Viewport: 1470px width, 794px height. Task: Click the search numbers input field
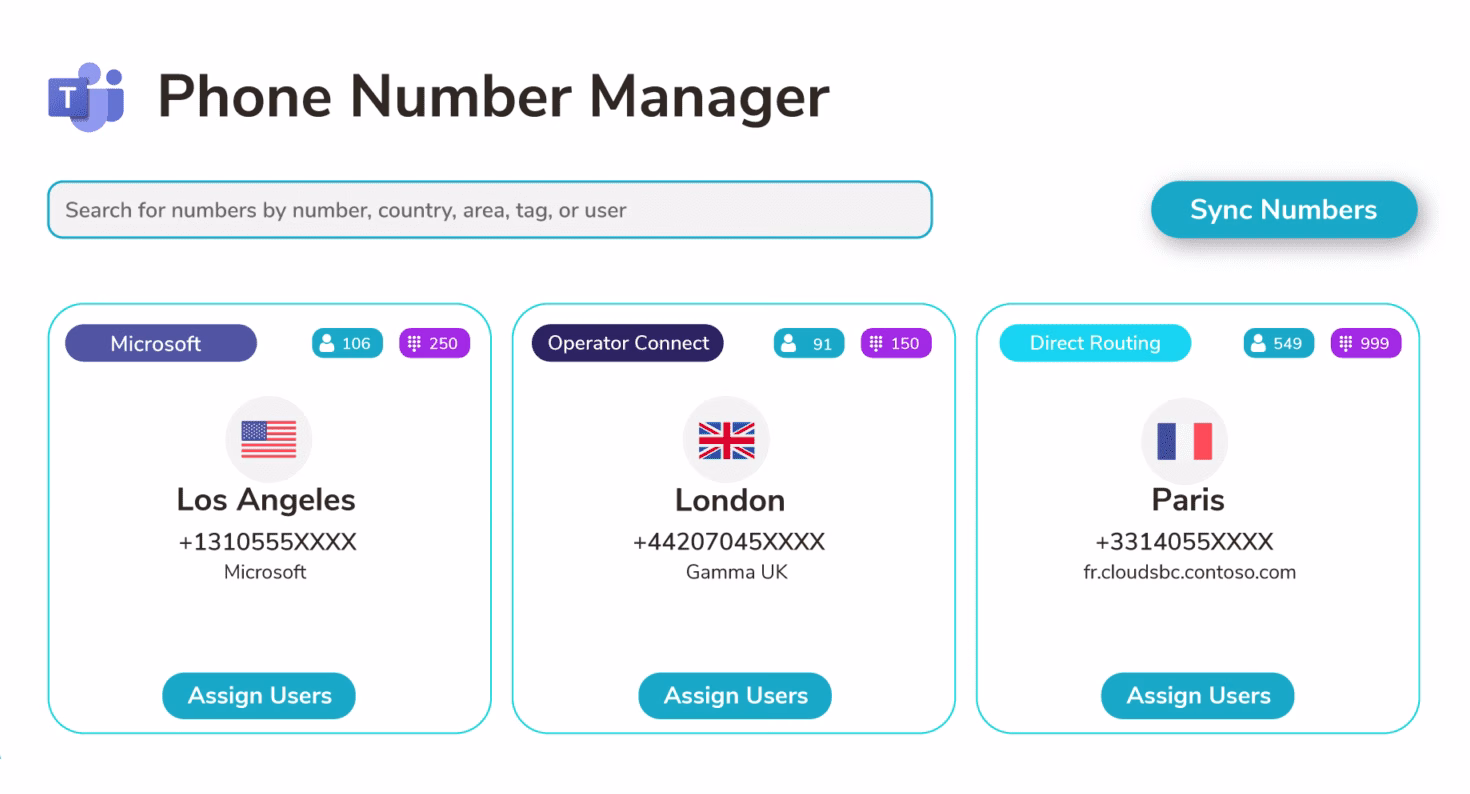pos(489,210)
